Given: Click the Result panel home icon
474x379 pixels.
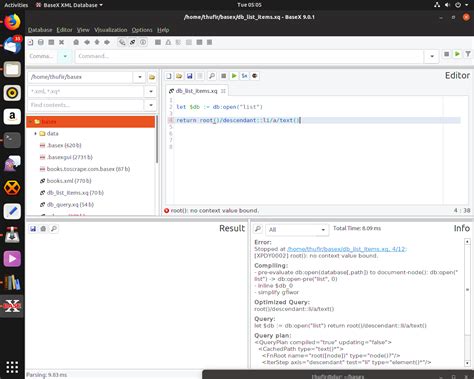Looking at the screenshot, I should pos(43,229).
